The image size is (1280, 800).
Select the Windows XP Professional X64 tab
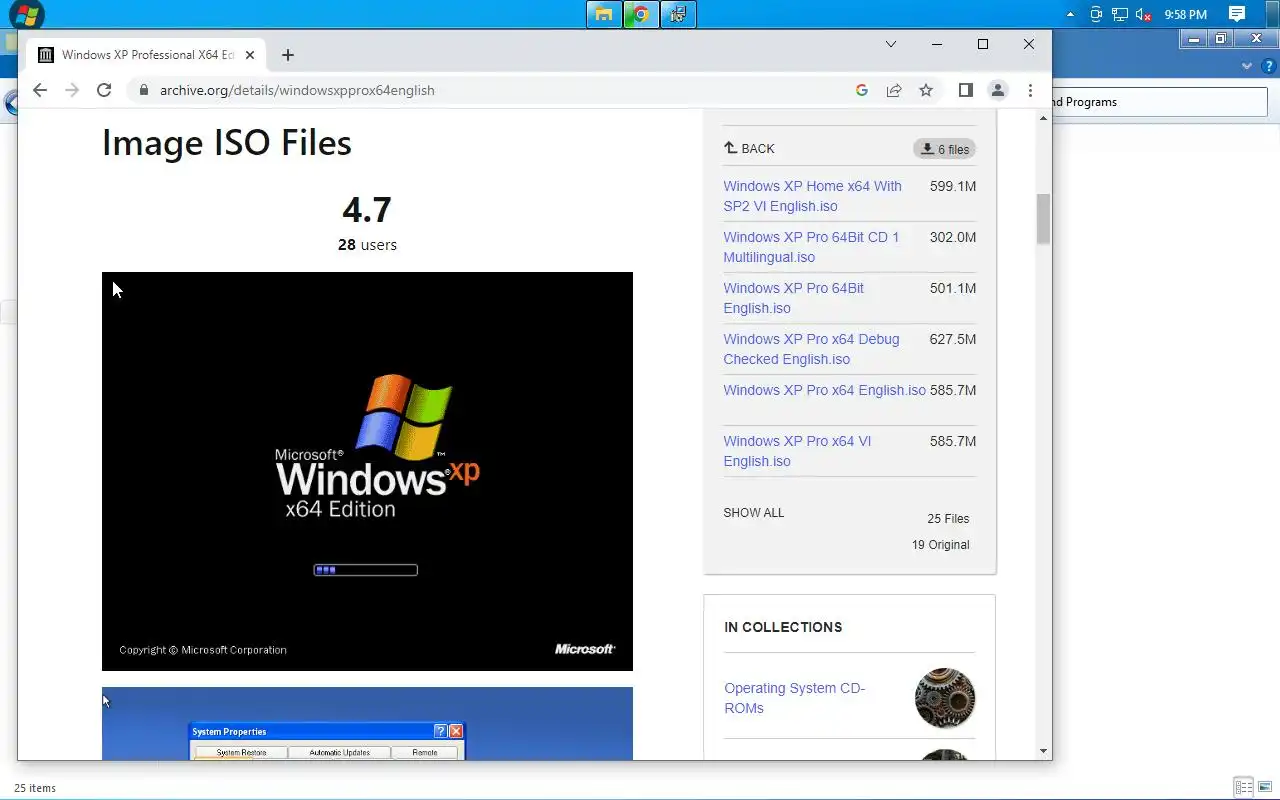coord(147,55)
